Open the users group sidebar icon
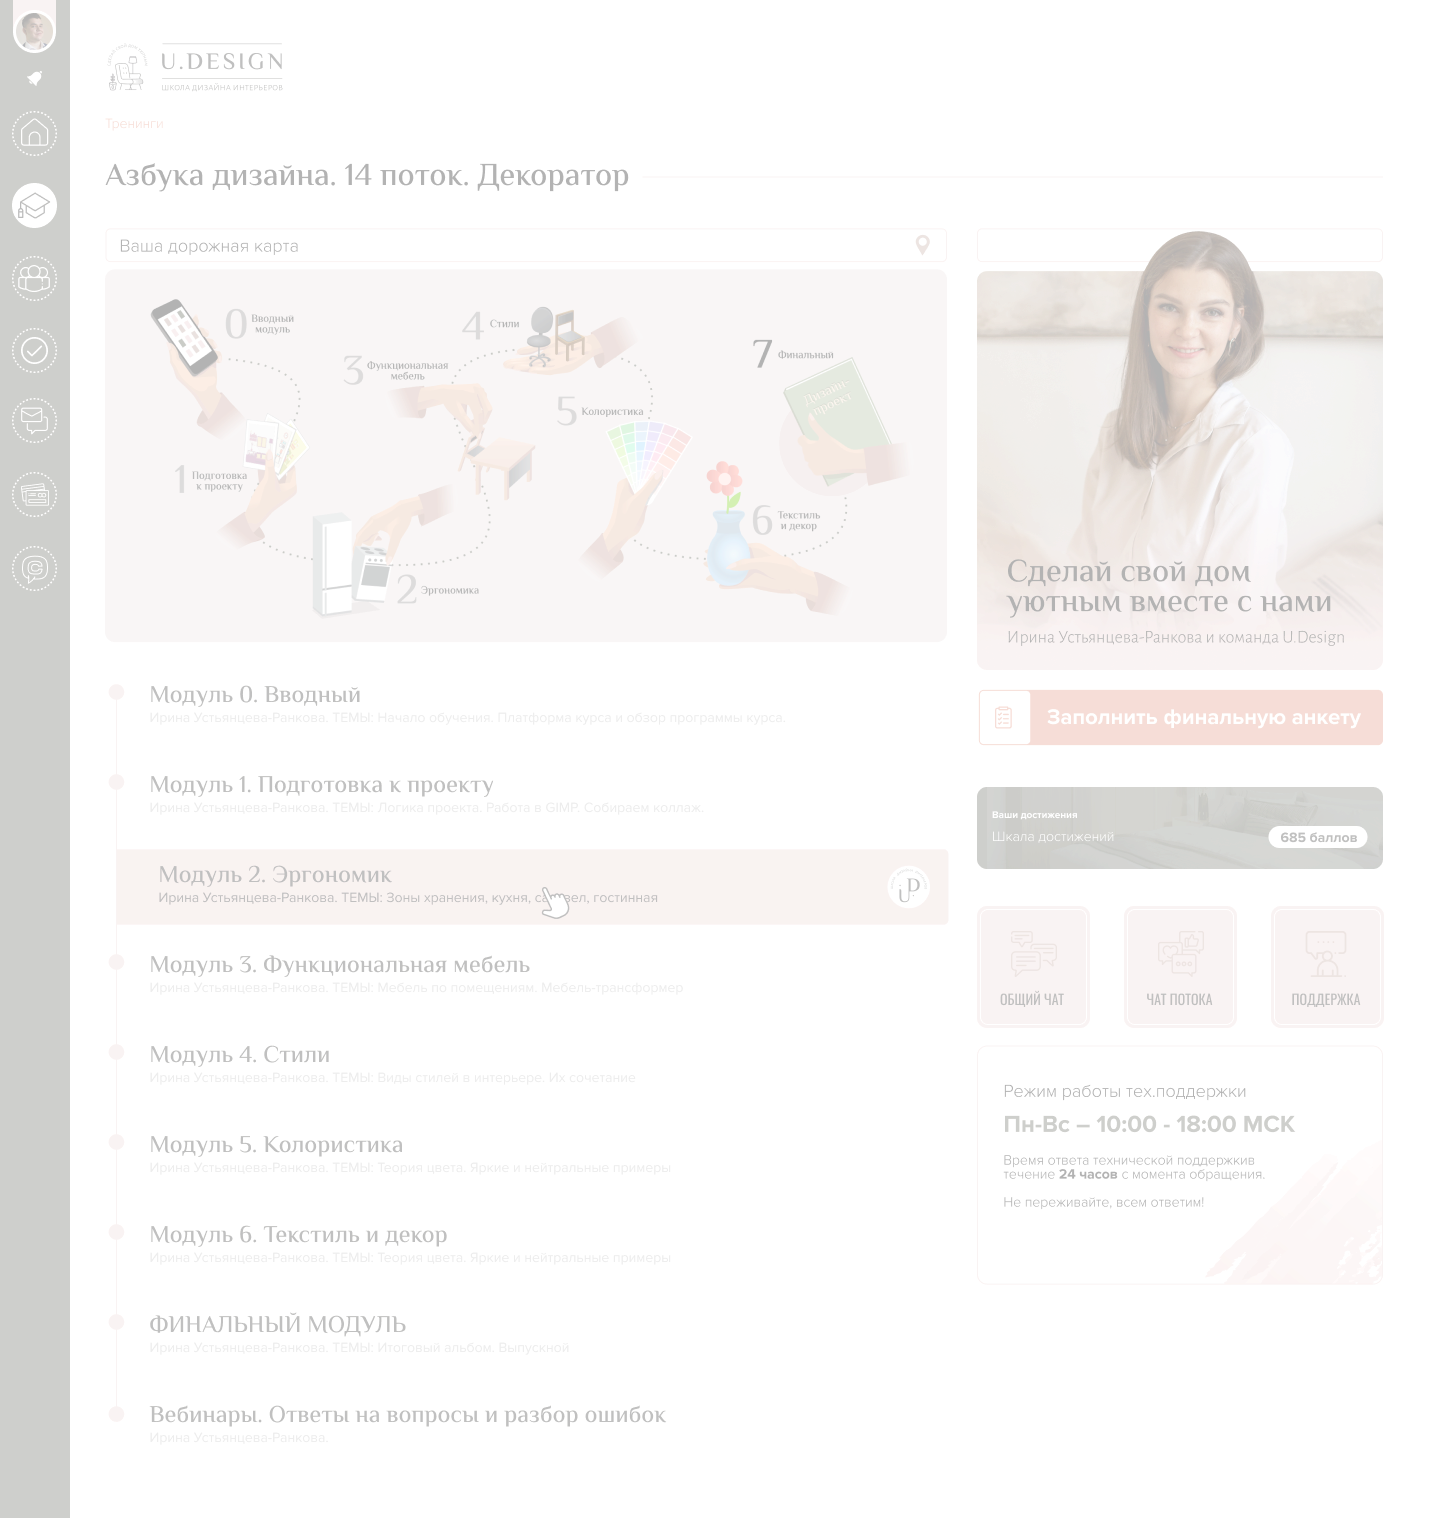Viewport: 1440px width, 1518px height. [34, 278]
